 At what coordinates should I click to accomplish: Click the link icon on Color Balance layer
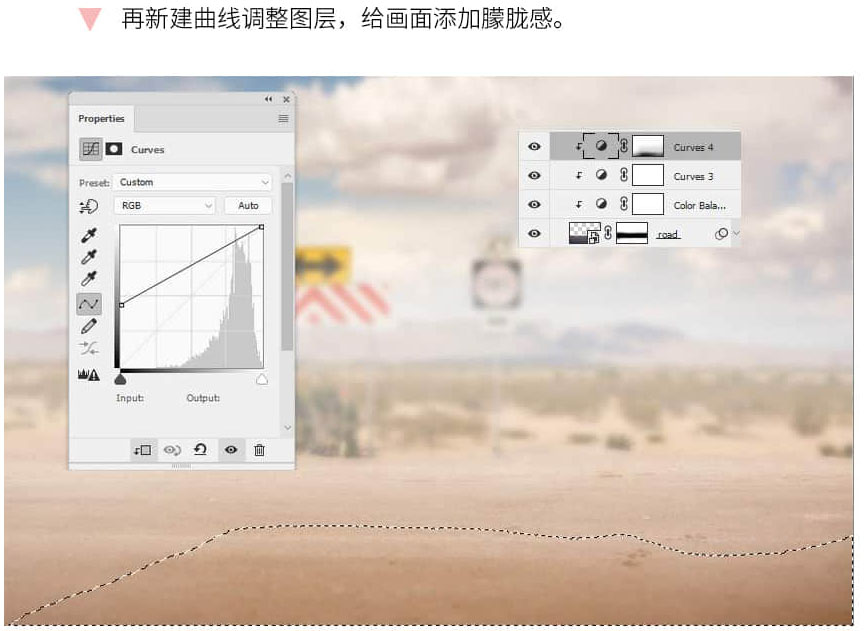624,204
